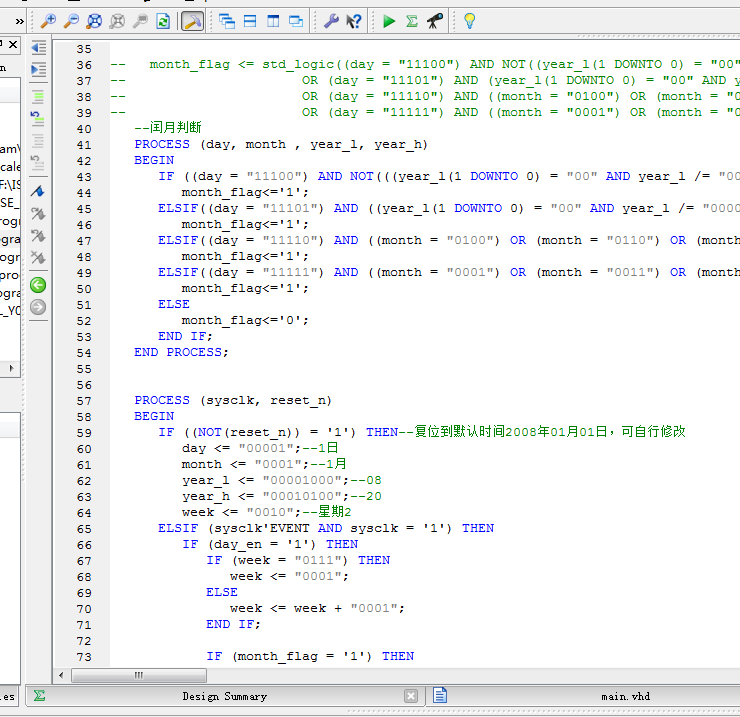Click the What's This help cursor icon
This screenshot has width=740, height=717.
click(354, 20)
